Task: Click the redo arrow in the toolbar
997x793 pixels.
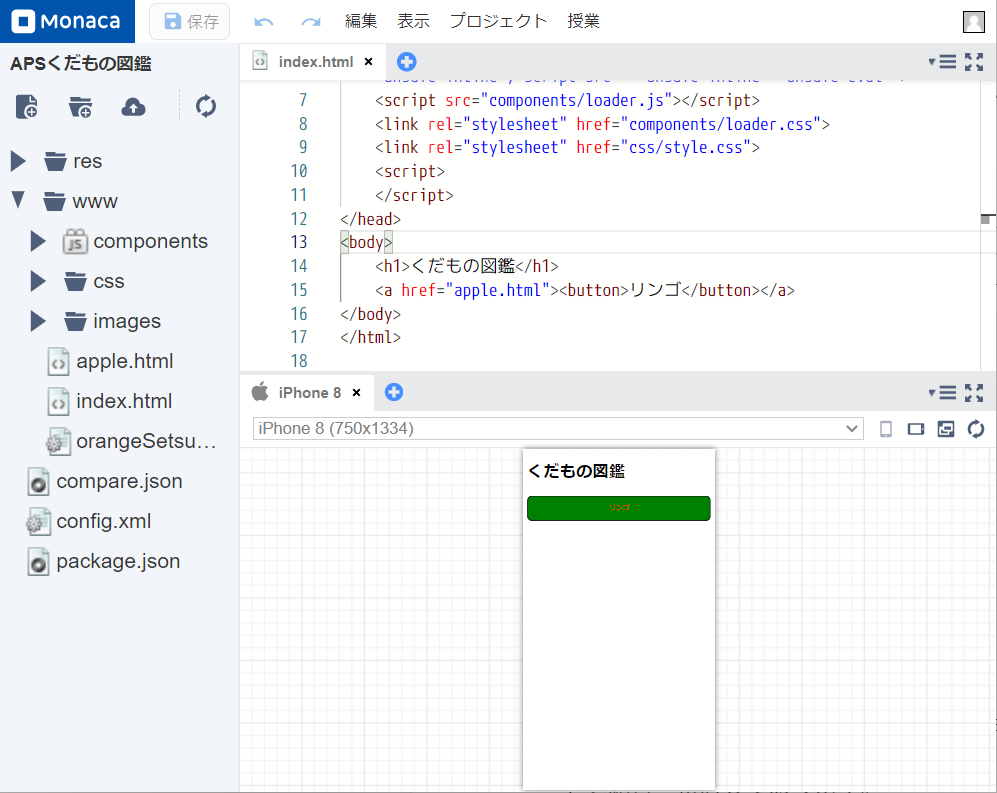Action: [x=309, y=20]
